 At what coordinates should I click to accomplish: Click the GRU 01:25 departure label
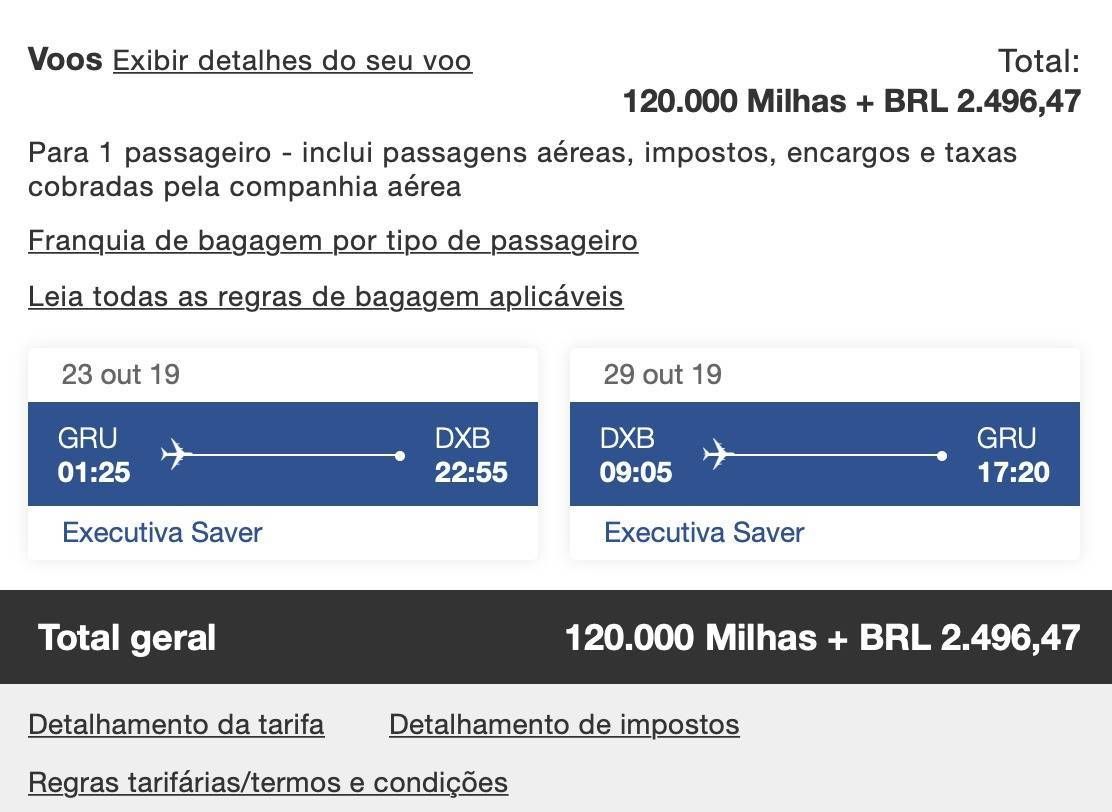94,455
